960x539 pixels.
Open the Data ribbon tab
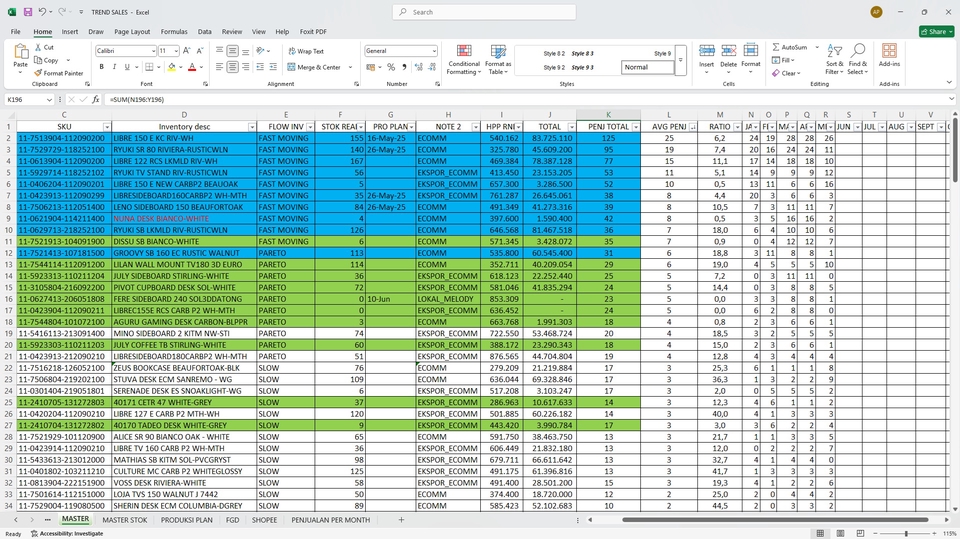(204, 31)
